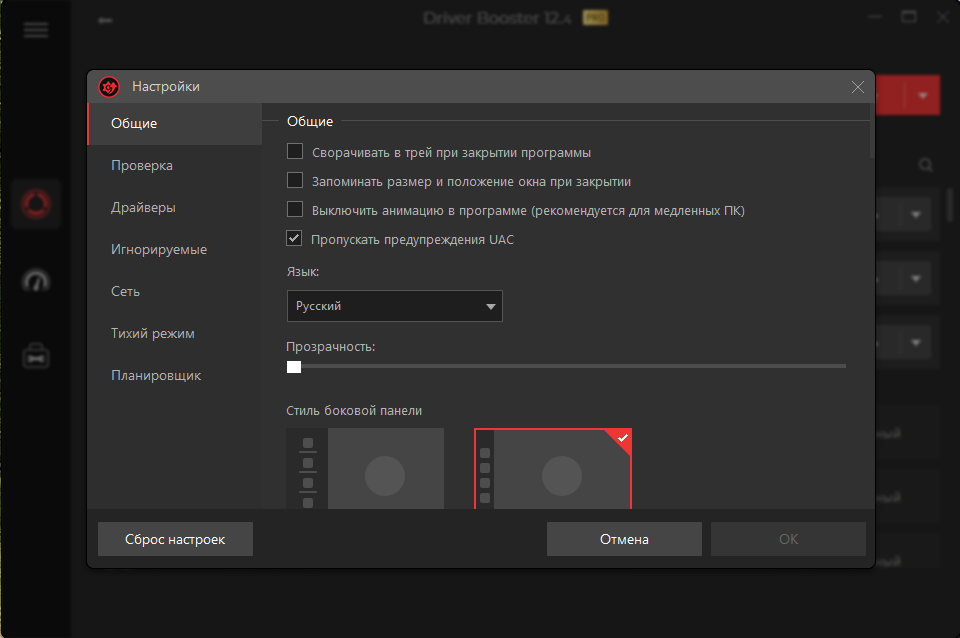The width and height of the screenshot is (960, 638).
Task: Click the Прозрачность slider track
Action: click(566, 366)
